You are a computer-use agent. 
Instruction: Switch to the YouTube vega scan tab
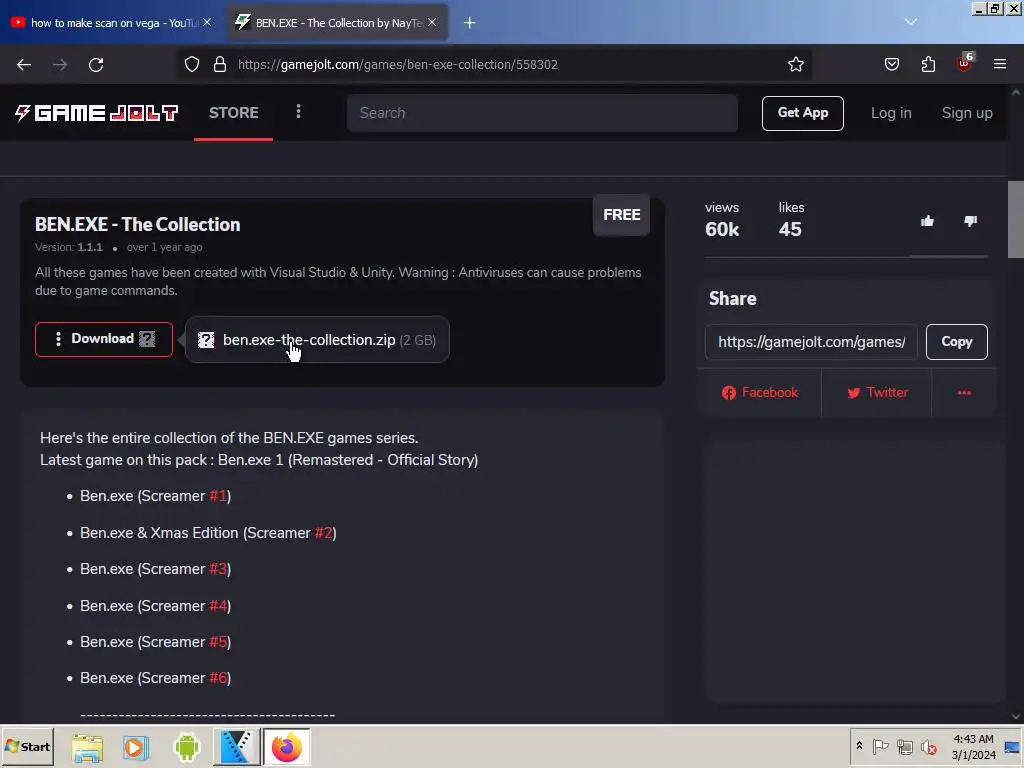point(112,23)
